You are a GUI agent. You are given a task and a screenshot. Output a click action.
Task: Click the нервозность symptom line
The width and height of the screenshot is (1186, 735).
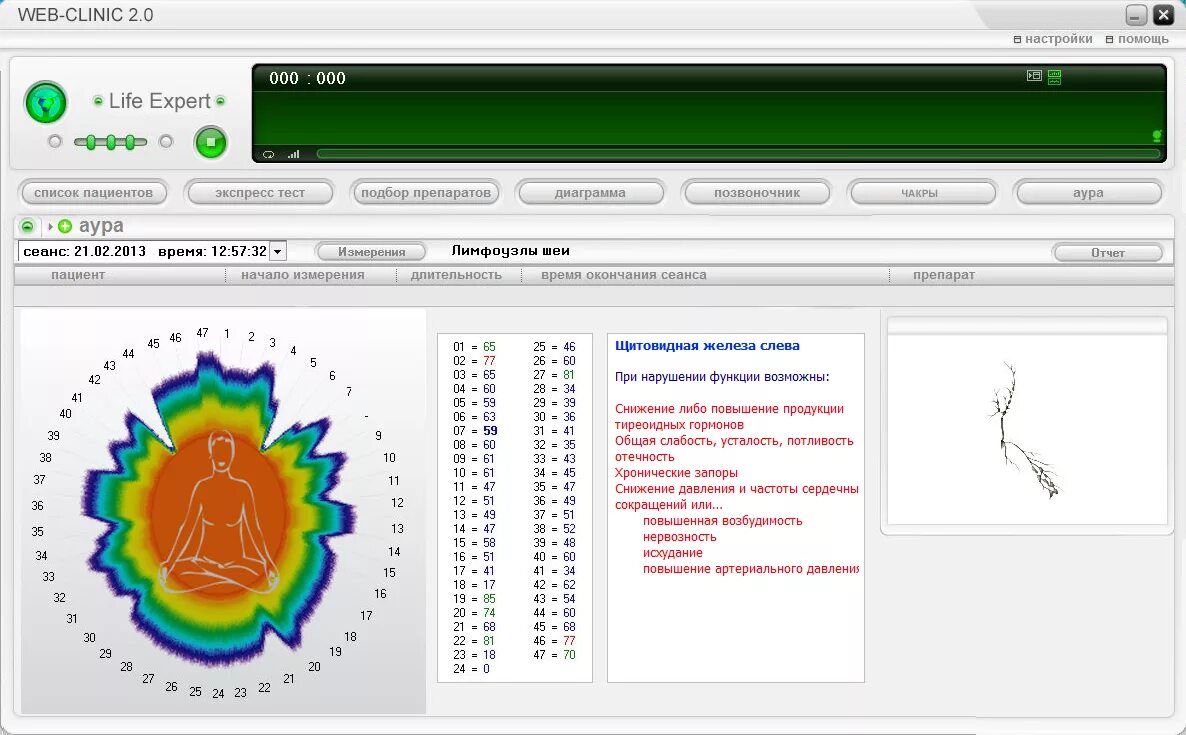pyautogui.click(x=679, y=537)
